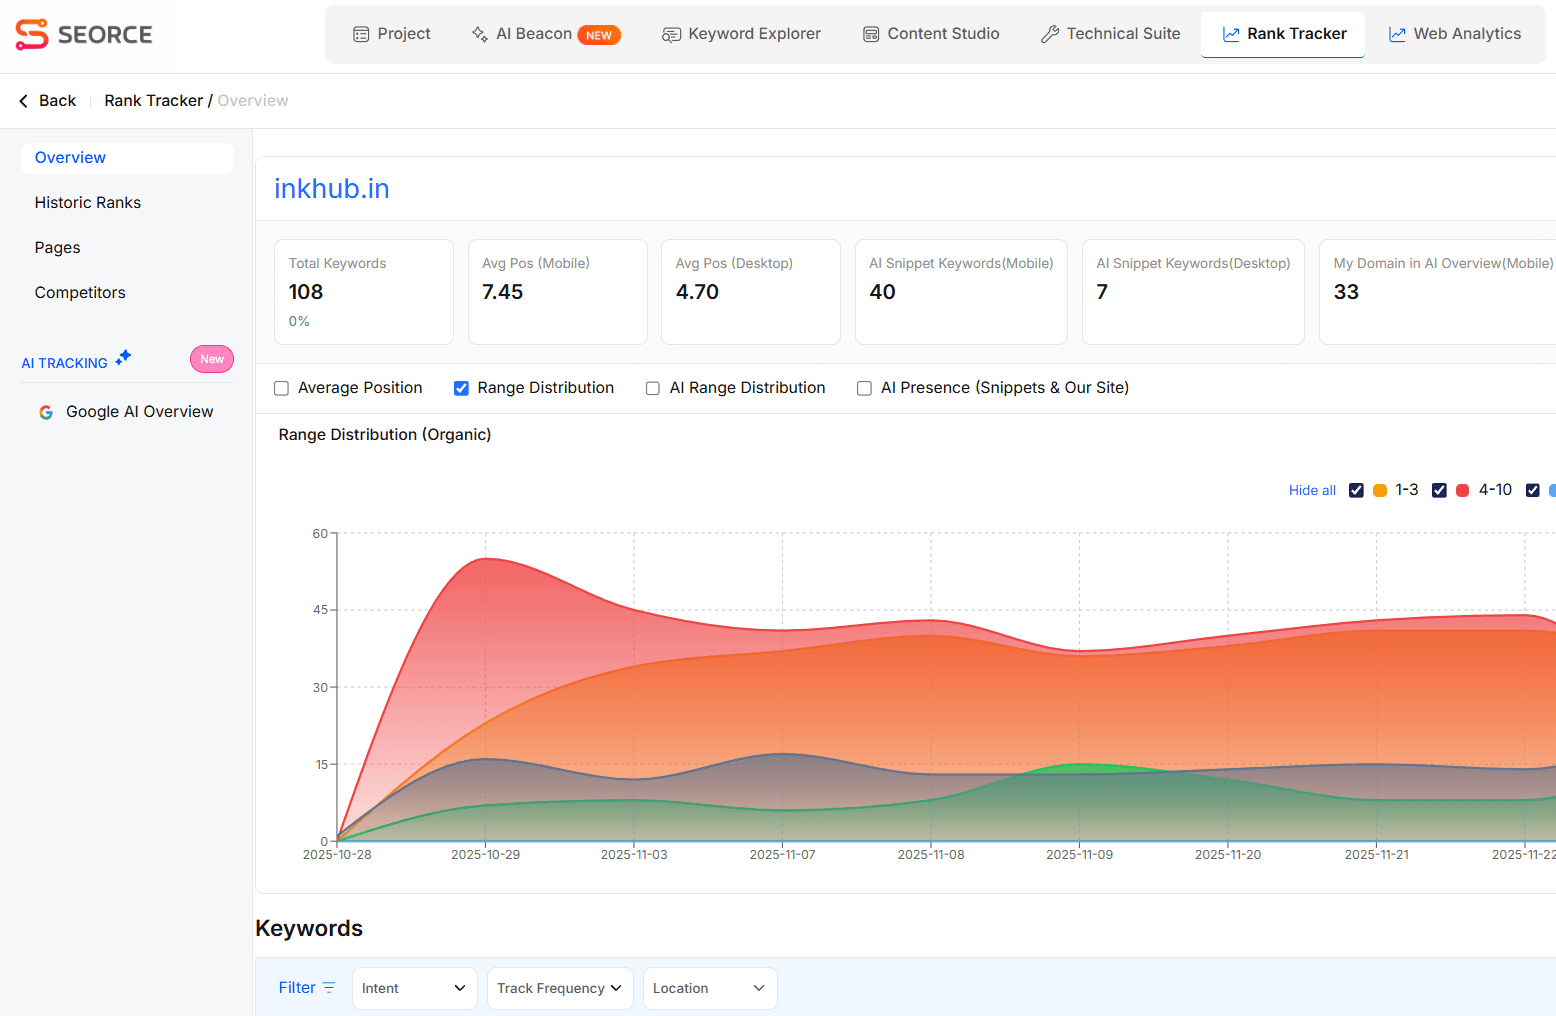Click the SEORCE logo

point(84,34)
